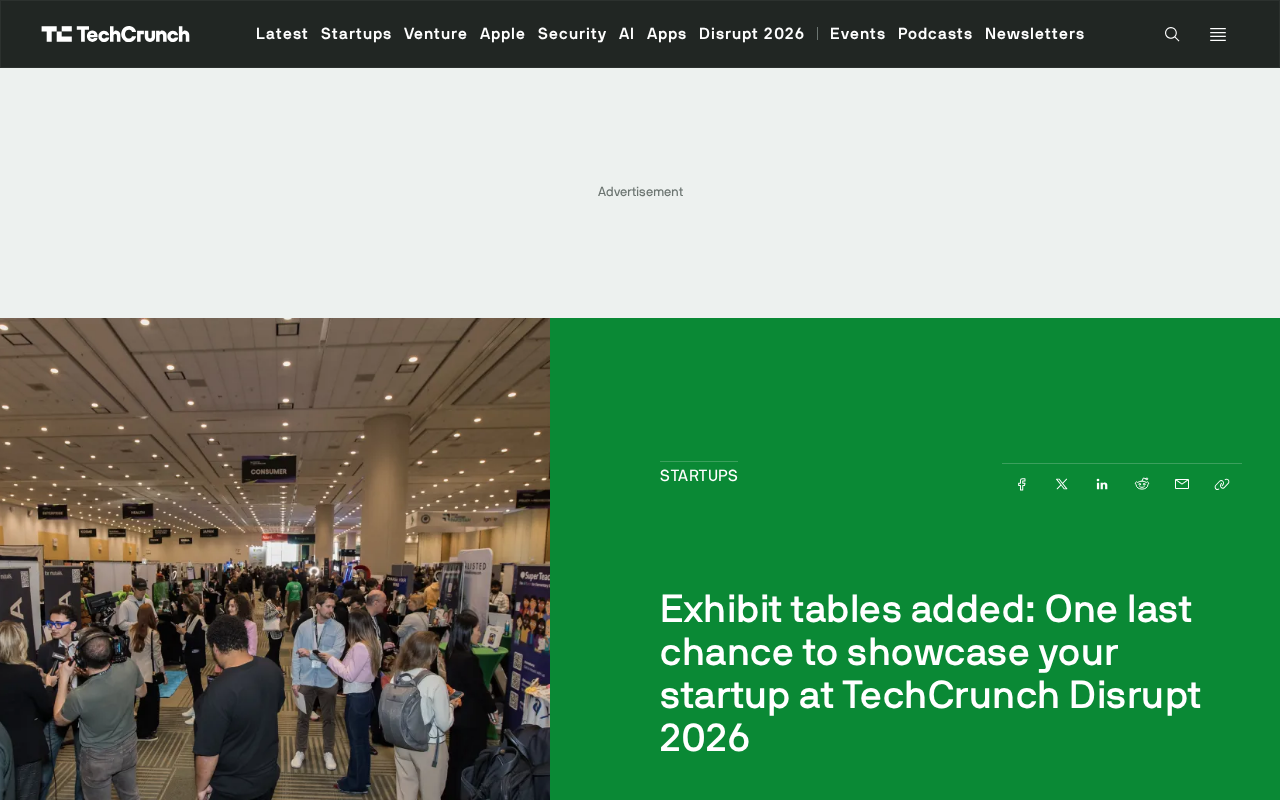
Task: Share article on X
Action: [x=1062, y=484]
